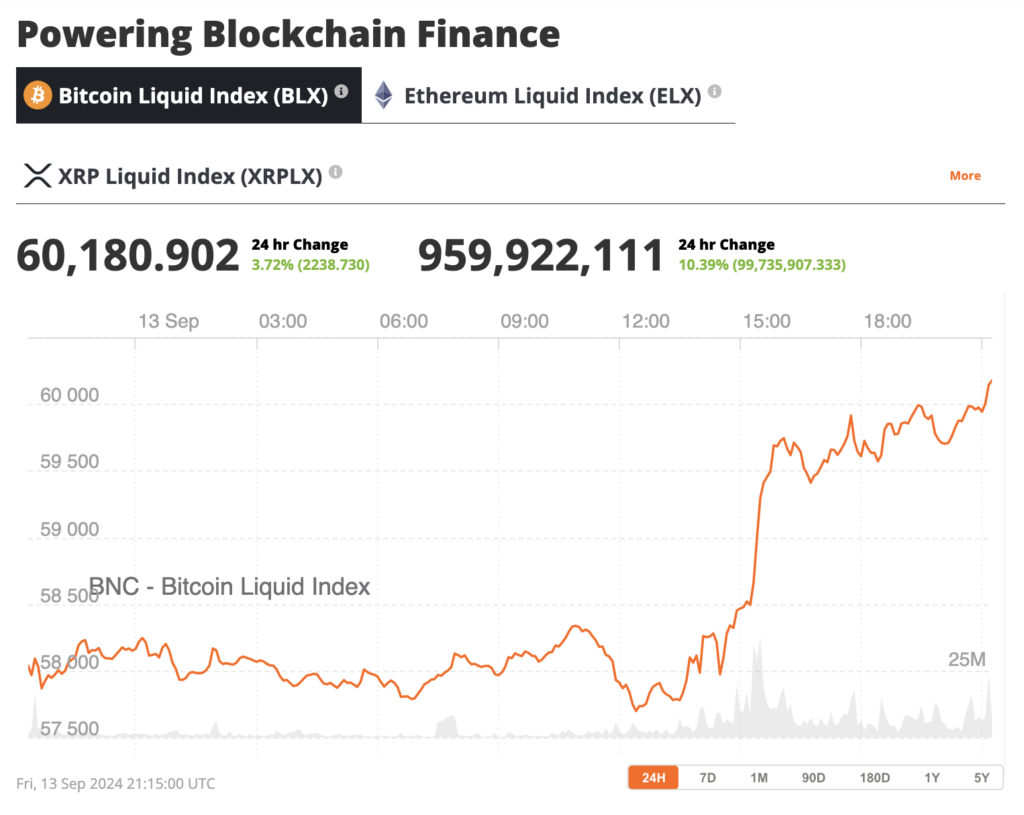Screen dimensions: 1024x815
Task: Switch to XRP Liquid Index (XRPLX) tab
Action: coord(190,177)
